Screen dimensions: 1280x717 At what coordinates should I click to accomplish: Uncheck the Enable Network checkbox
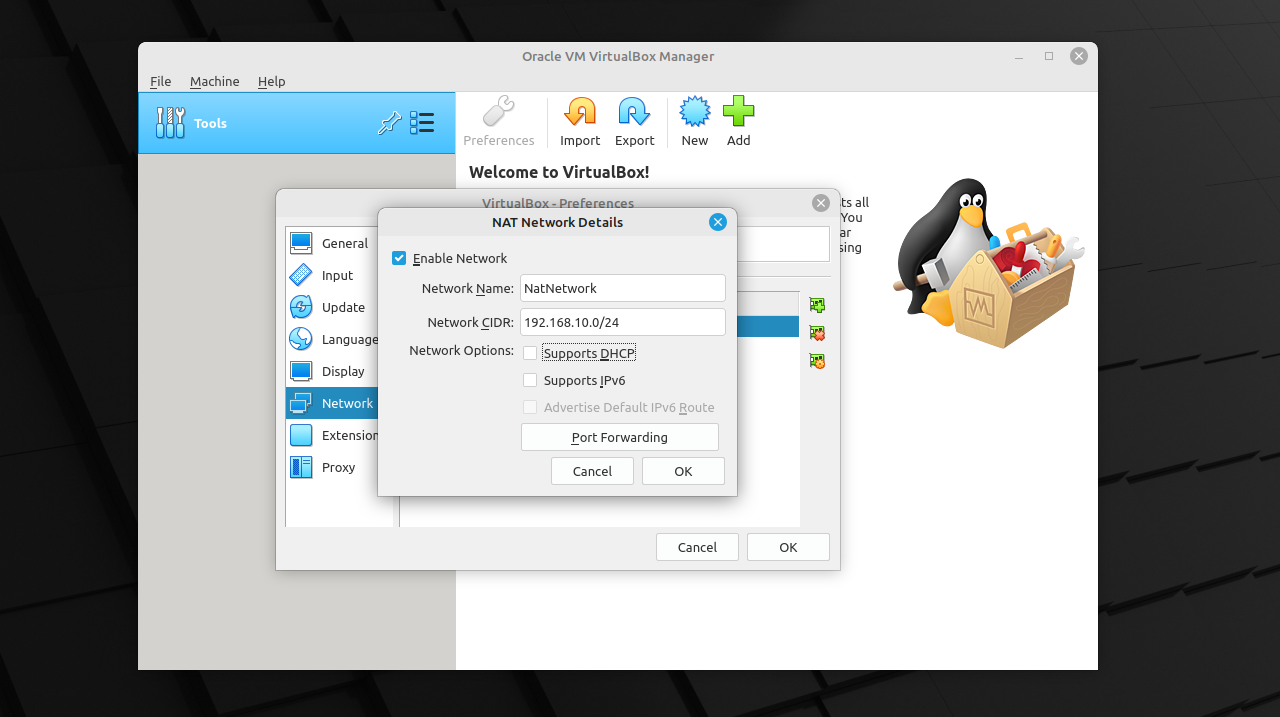point(399,258)
